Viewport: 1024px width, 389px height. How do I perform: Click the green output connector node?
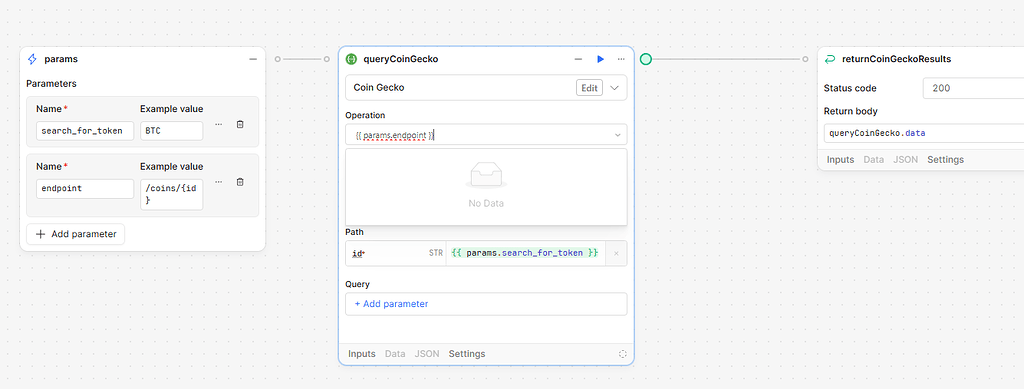tap(646, 59)
